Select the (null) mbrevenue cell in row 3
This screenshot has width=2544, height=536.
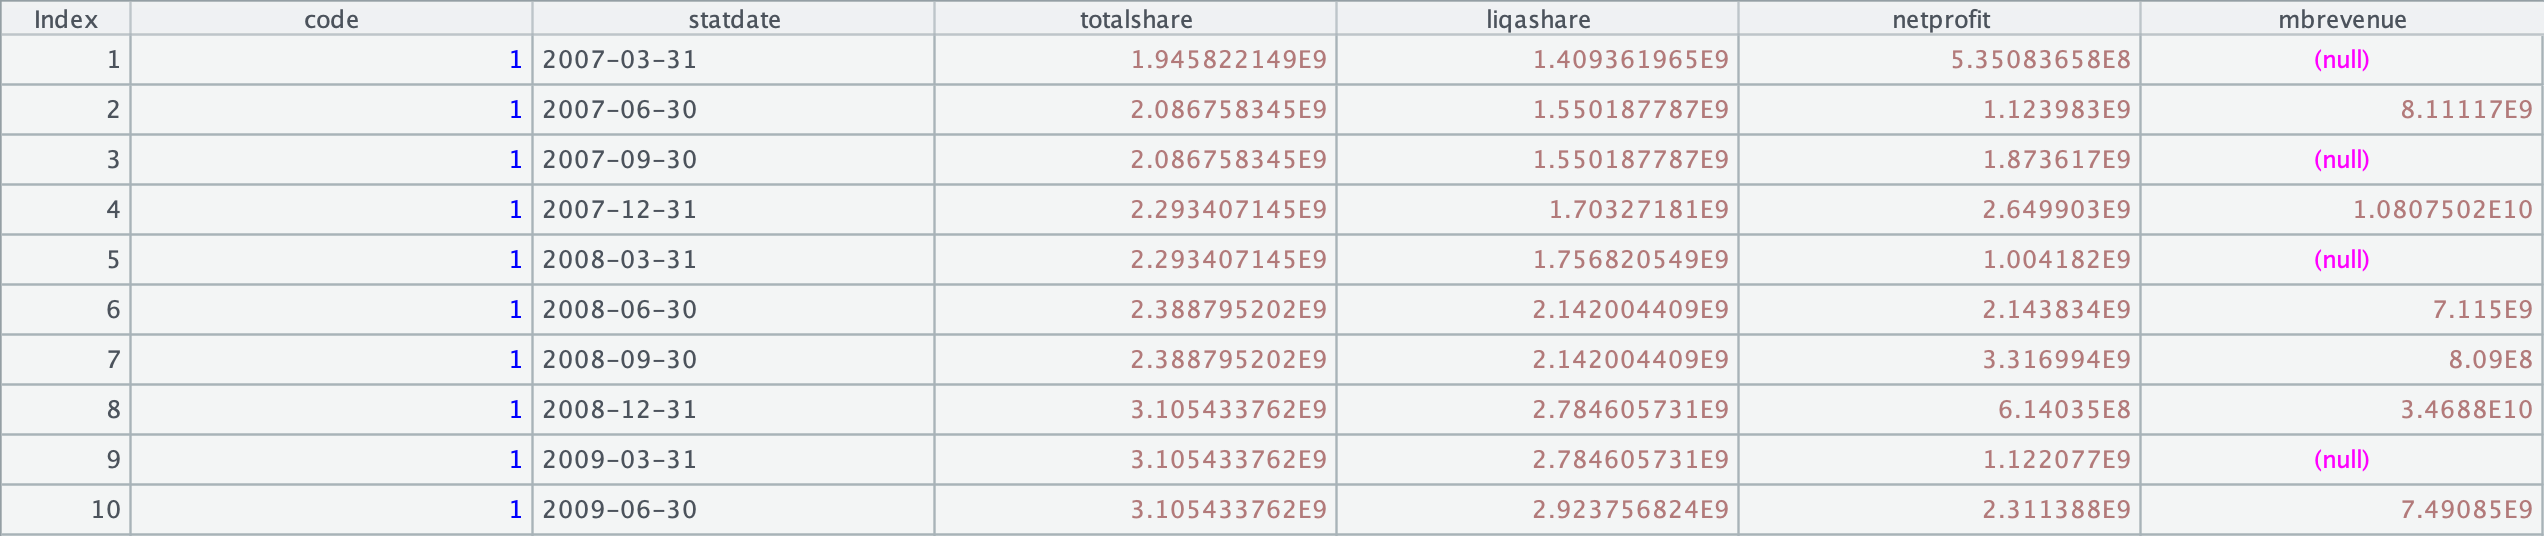[x=2342, y=160]
